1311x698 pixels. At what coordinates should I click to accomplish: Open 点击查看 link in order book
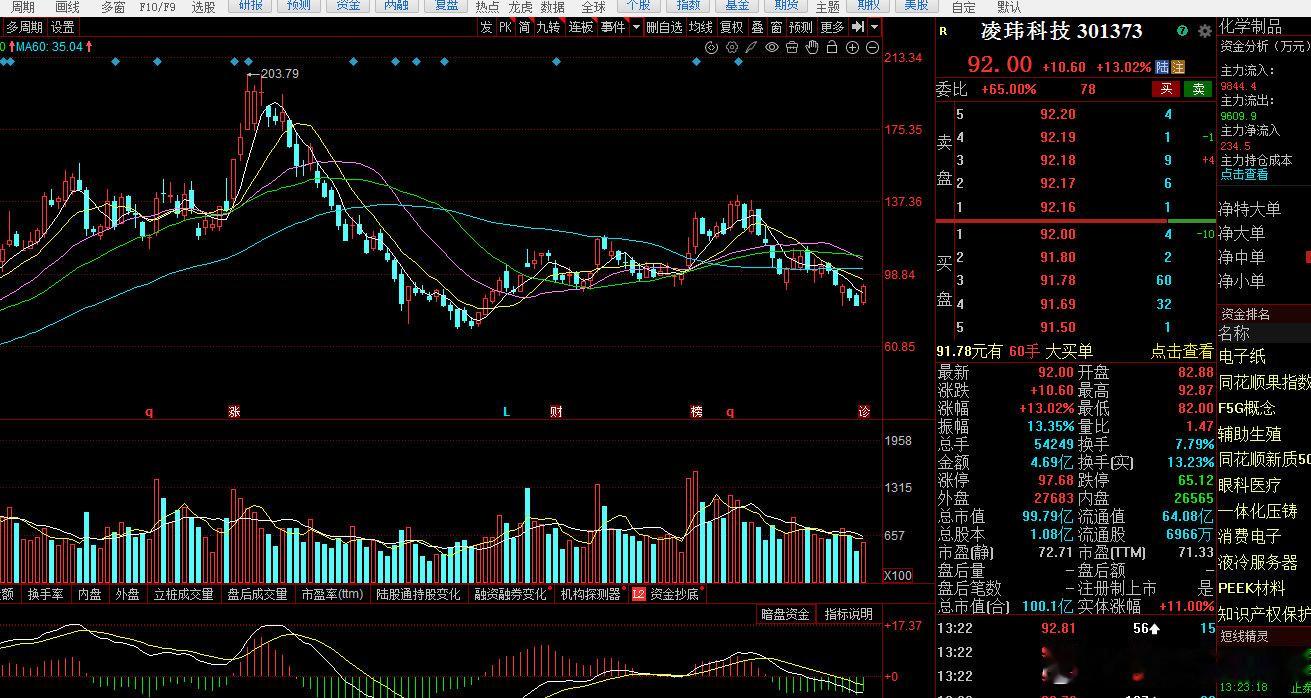1181,351
